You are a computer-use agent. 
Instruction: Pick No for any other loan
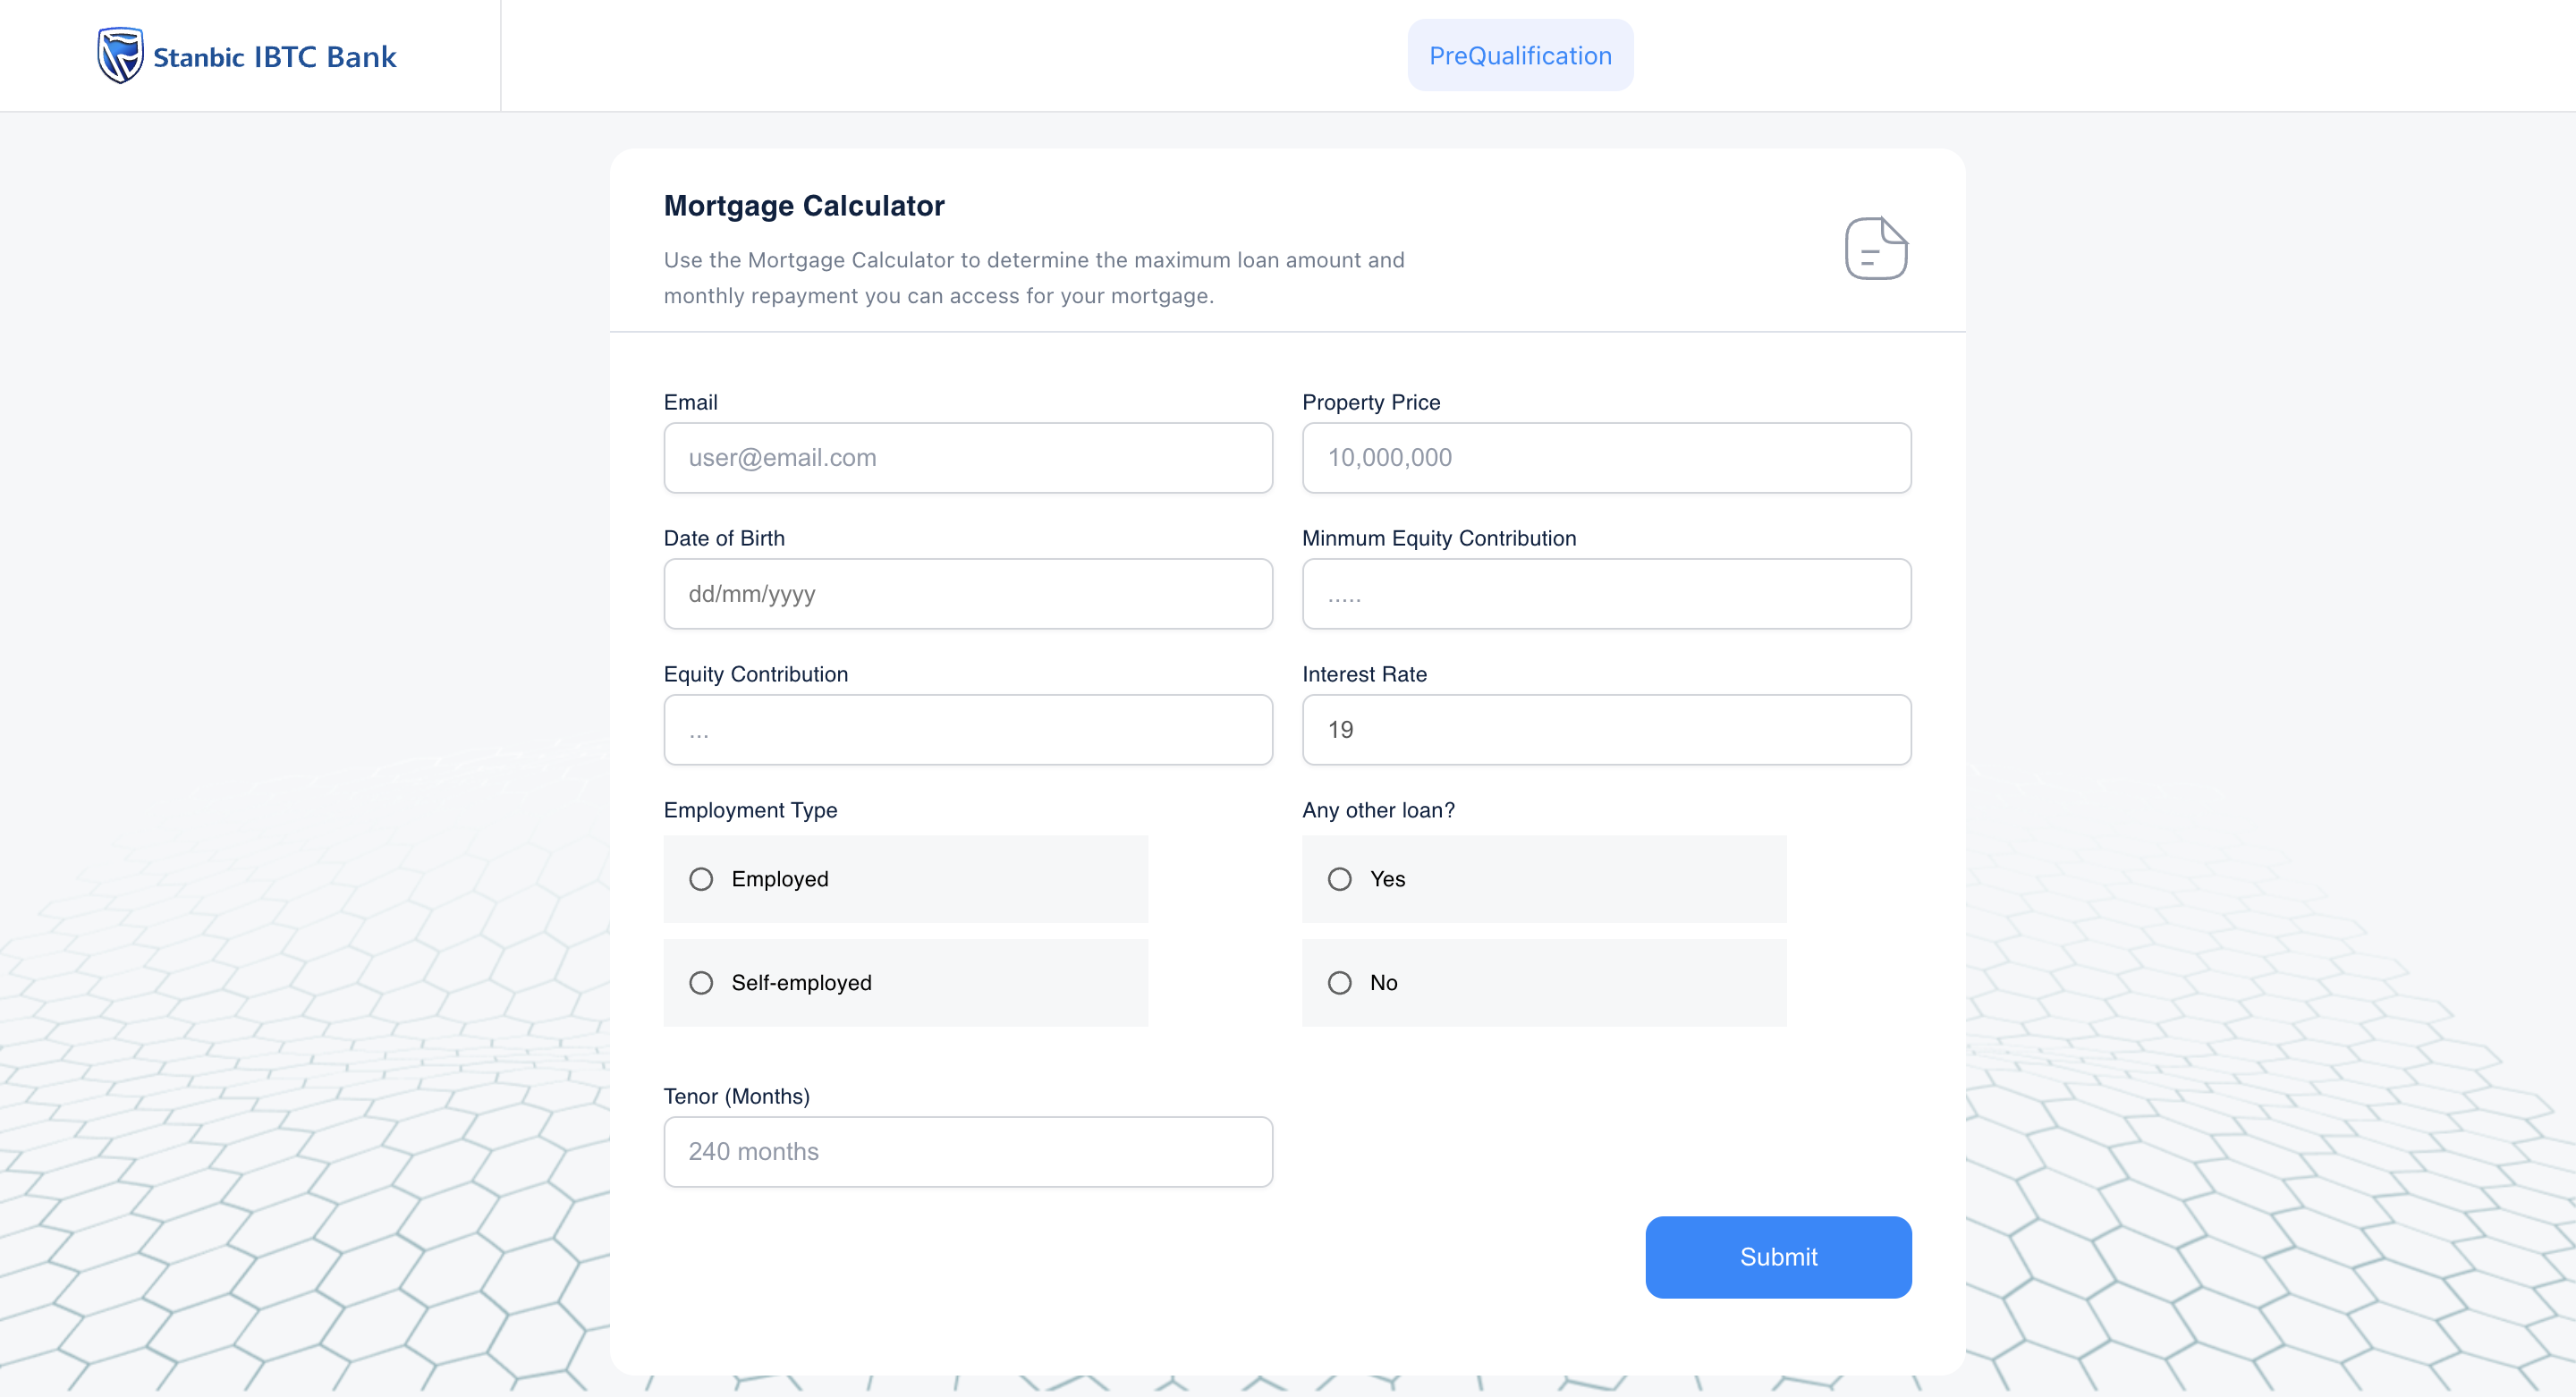click(x=1339, y=983)
